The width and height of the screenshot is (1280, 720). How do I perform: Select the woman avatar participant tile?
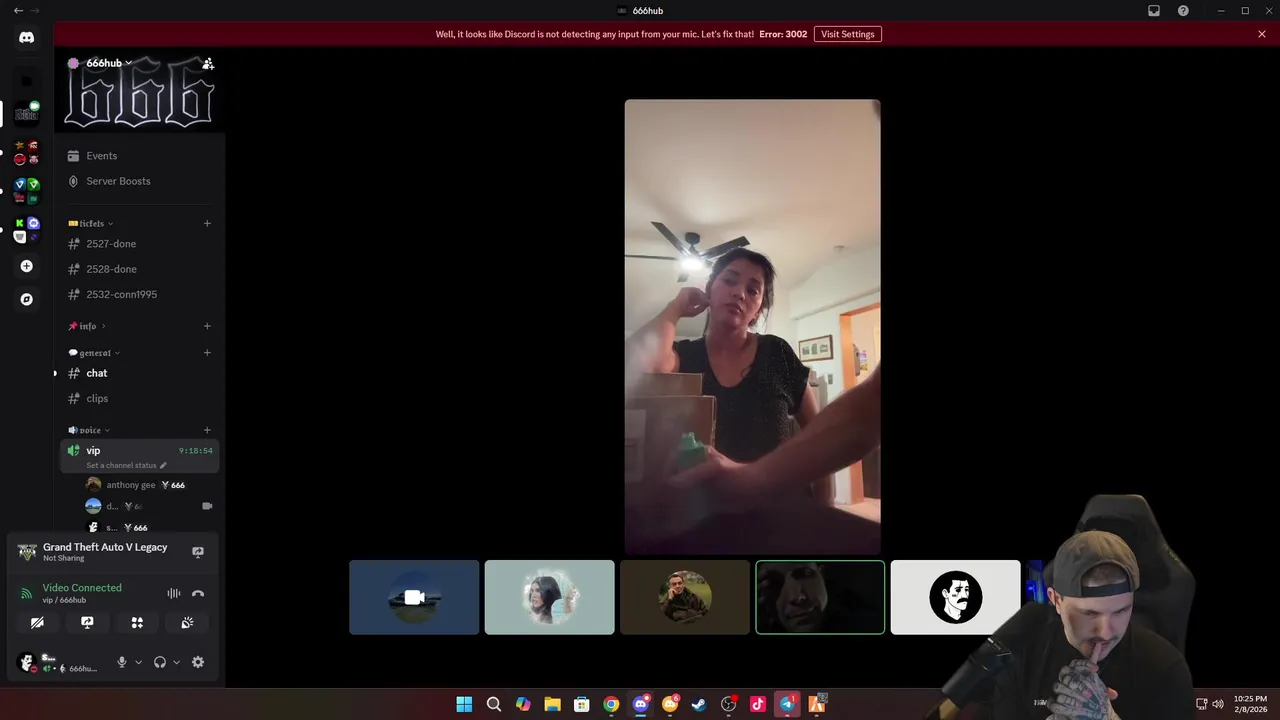pos(549,597)
